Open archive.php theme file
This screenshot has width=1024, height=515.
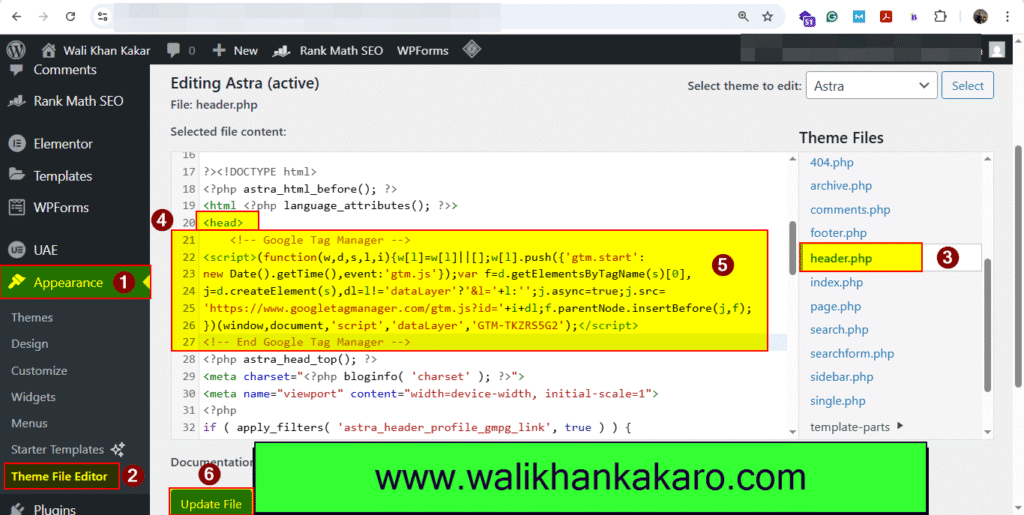840,185
